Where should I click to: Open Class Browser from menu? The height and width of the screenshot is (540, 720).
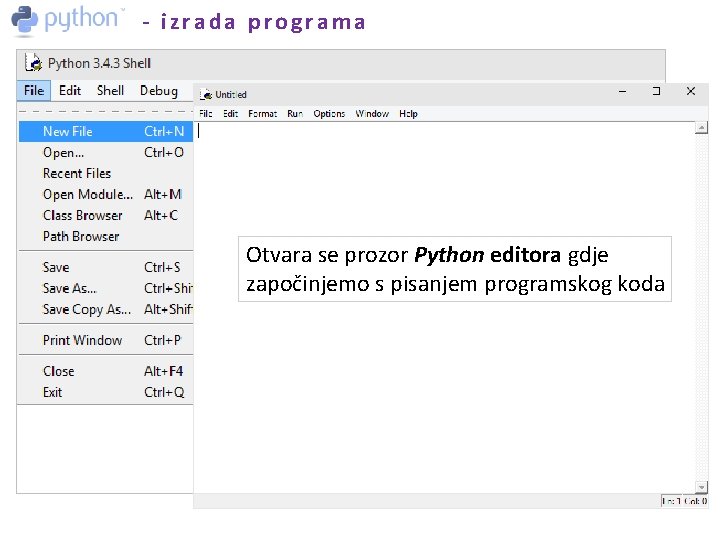pyautogui.click(x=106, y=215)
